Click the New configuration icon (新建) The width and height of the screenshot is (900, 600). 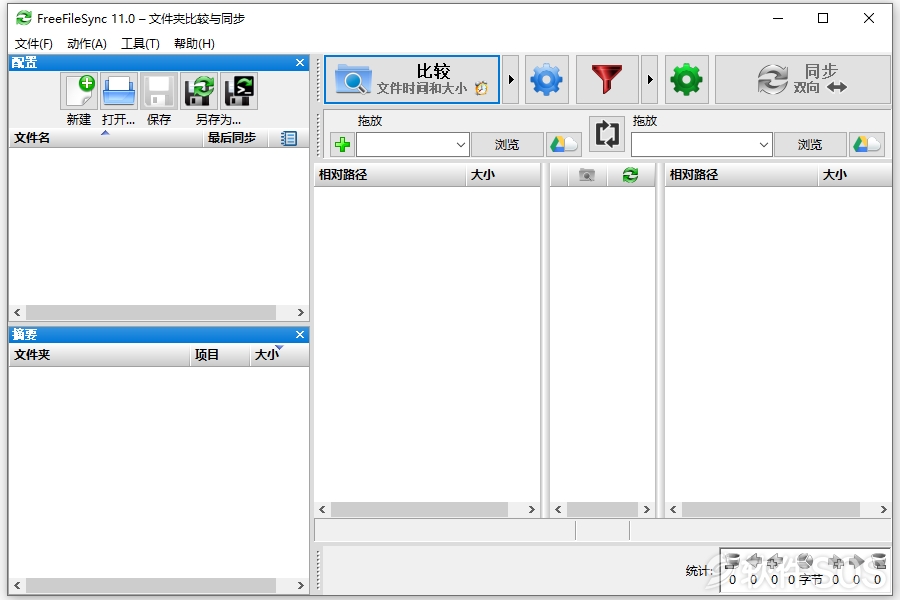click(79, 91)
